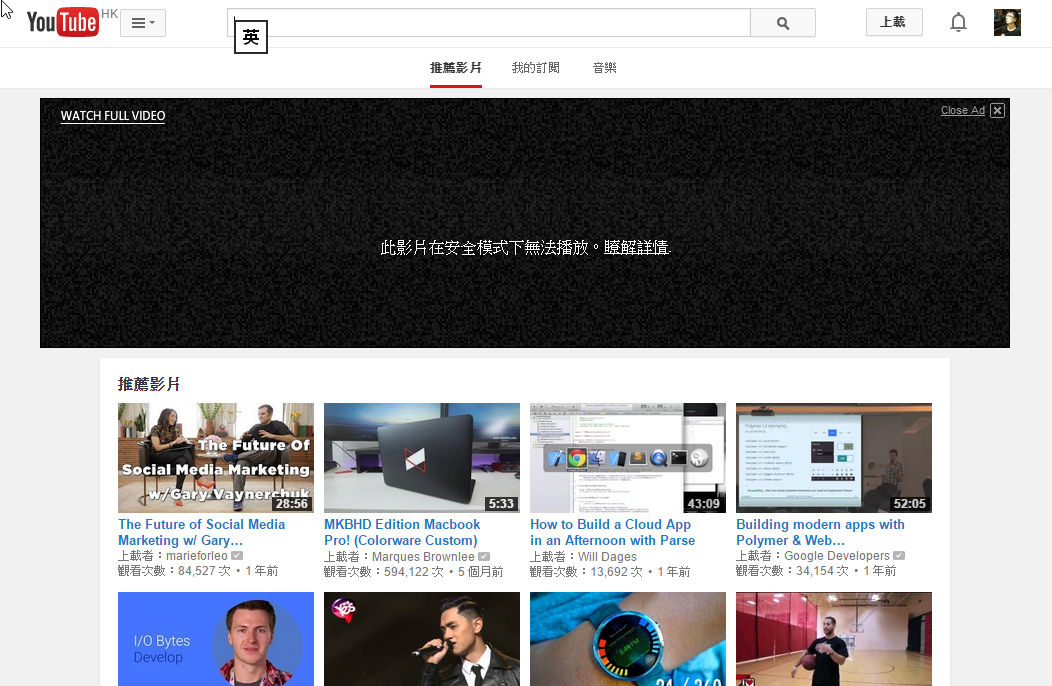Click view count 594,122 次
This screenshot has width=1052, height=686.
pos(414,571)
